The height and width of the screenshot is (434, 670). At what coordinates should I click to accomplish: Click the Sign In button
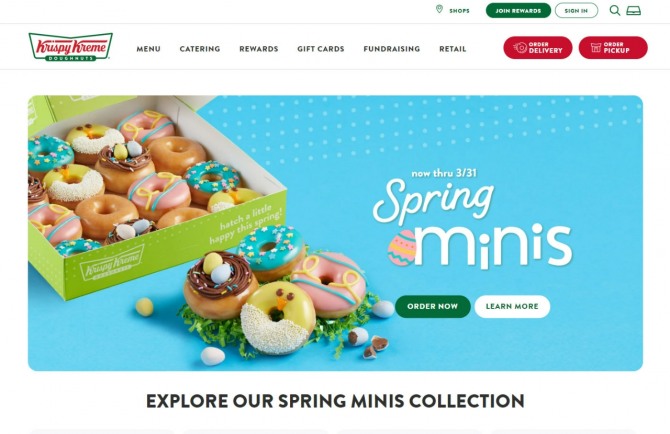tap(576, 10)
